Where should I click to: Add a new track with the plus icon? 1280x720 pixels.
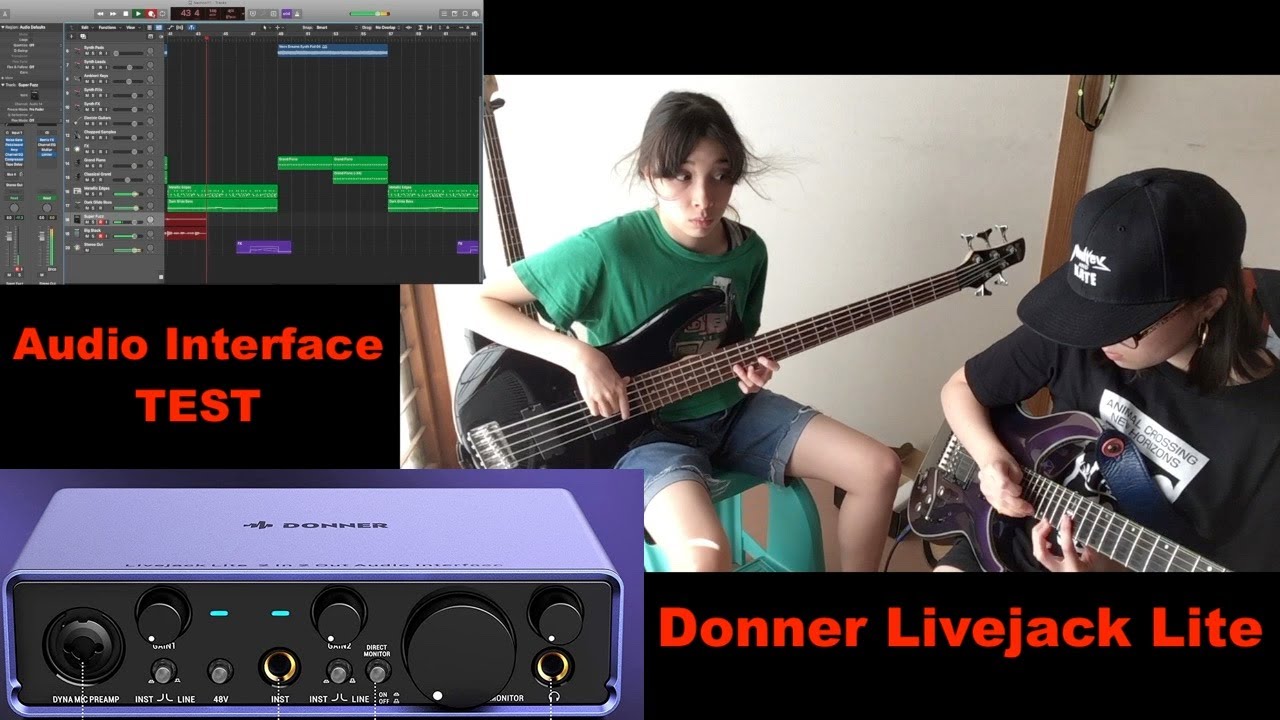[71, 38]
